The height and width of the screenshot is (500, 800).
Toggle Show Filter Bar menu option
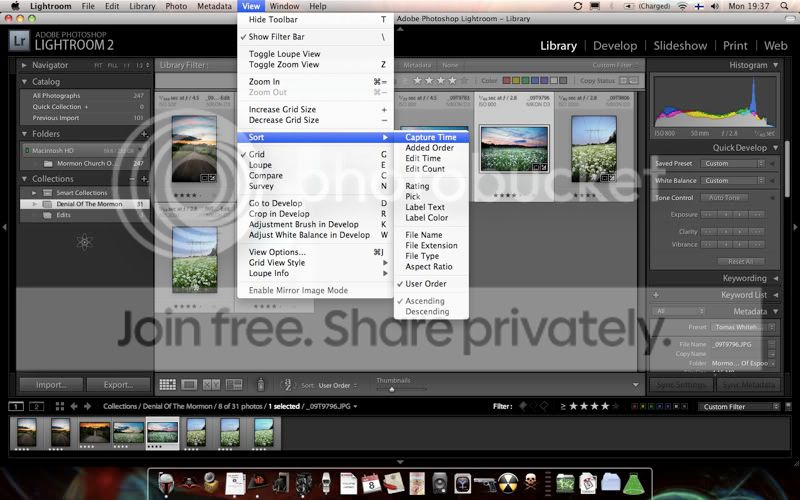[275, 36]
